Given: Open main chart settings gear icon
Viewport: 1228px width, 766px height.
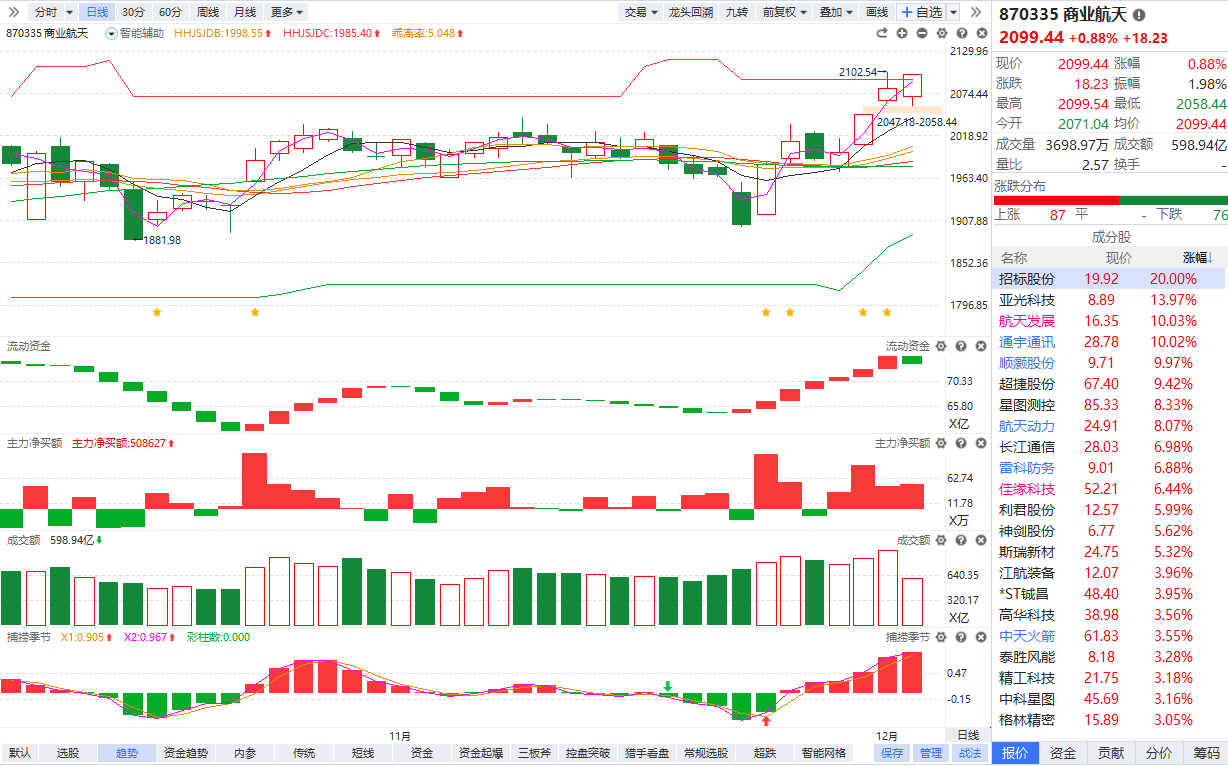Looking at the screenshot, I should (x=941, y=33).
